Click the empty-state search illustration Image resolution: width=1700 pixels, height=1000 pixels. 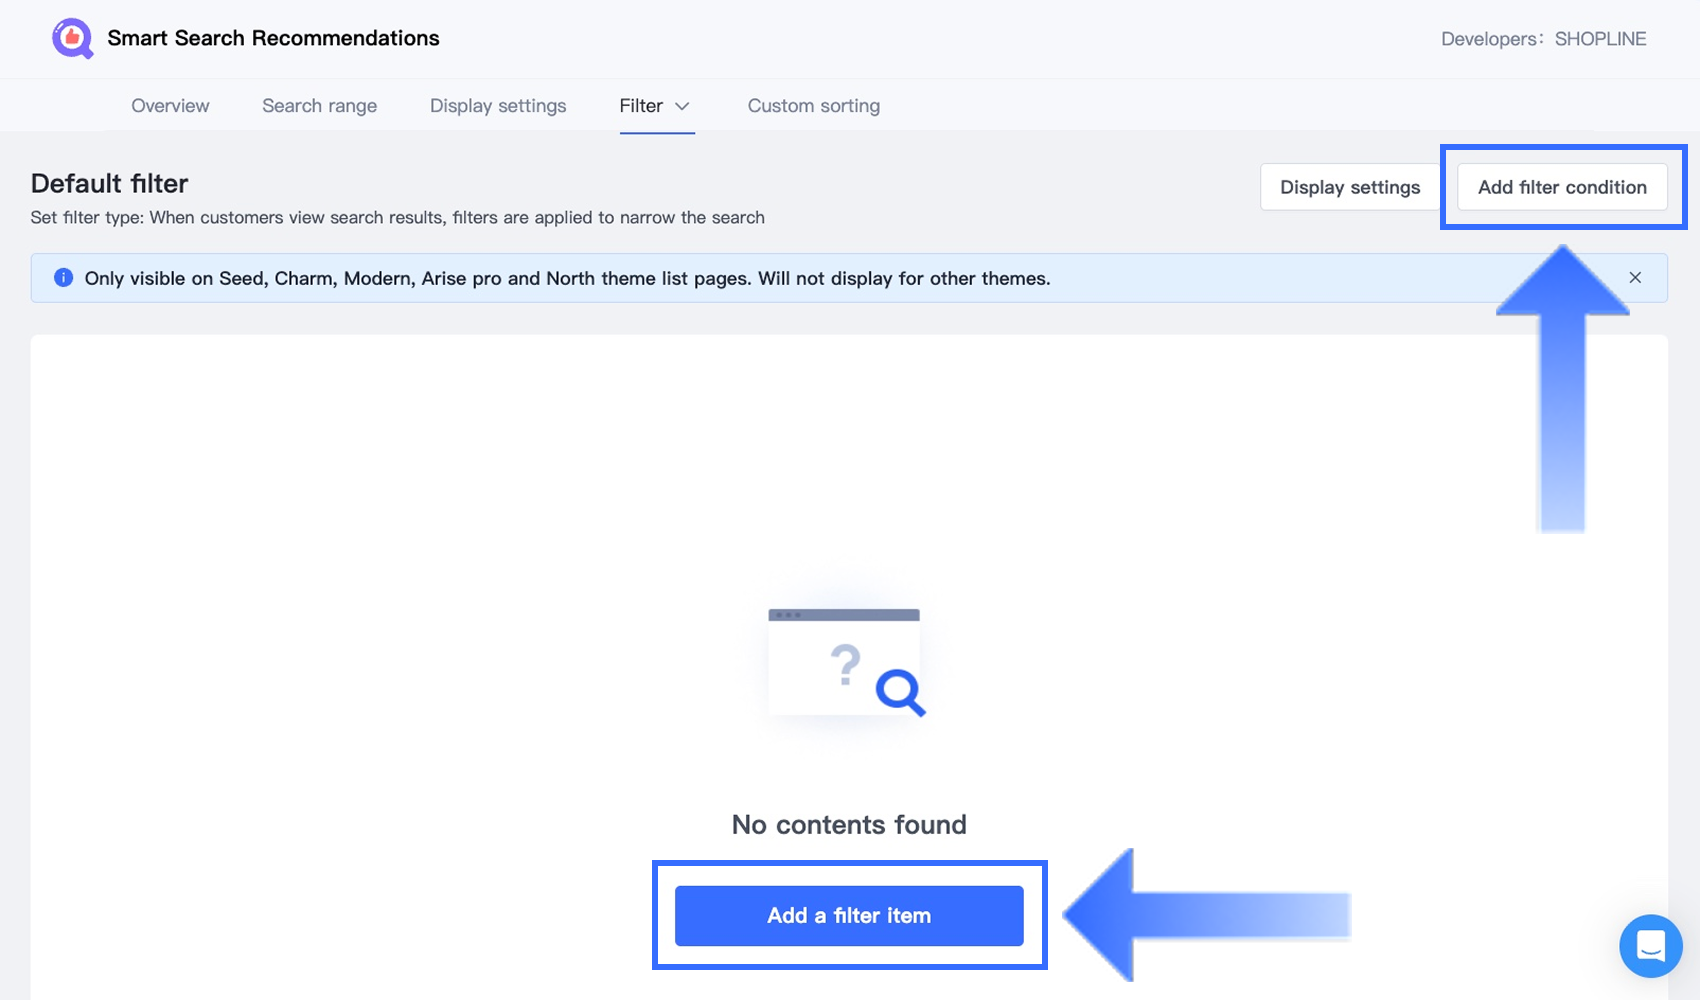click(846, 663)
